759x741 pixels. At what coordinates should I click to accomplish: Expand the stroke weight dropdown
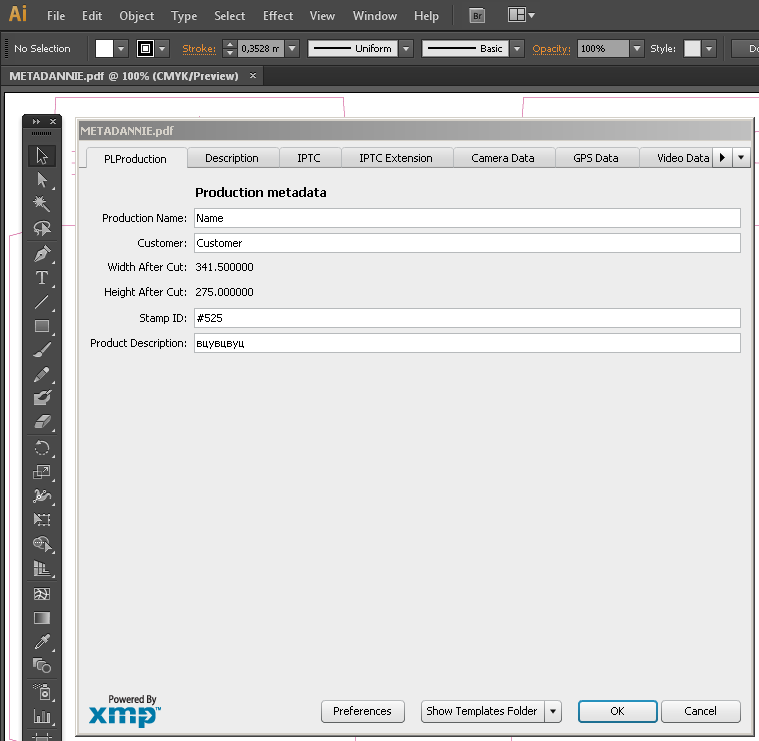292,48
